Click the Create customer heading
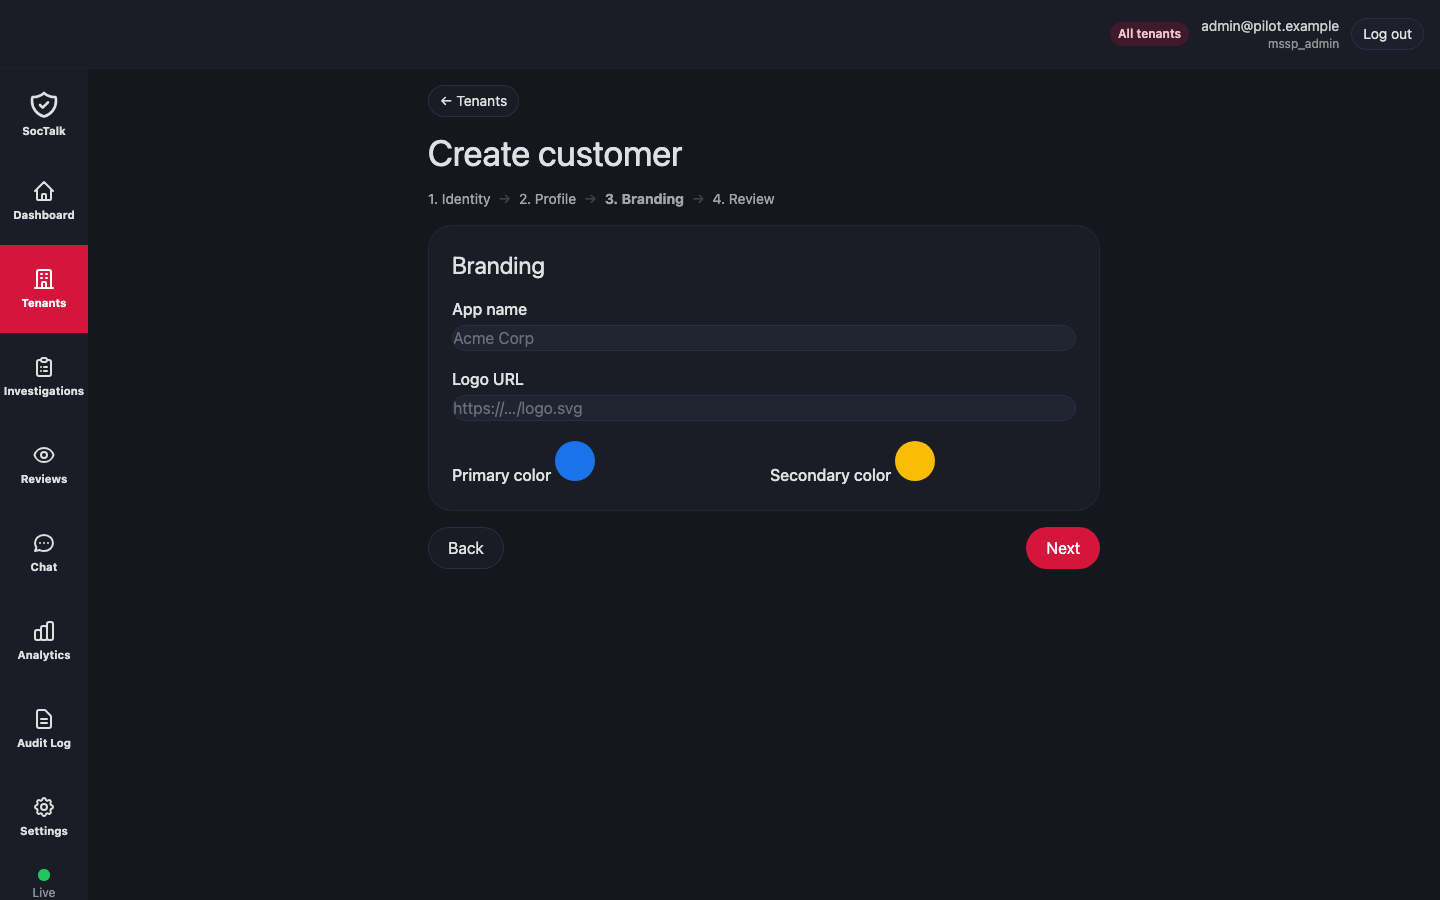The image size is (1440, 900). point(555,154)
